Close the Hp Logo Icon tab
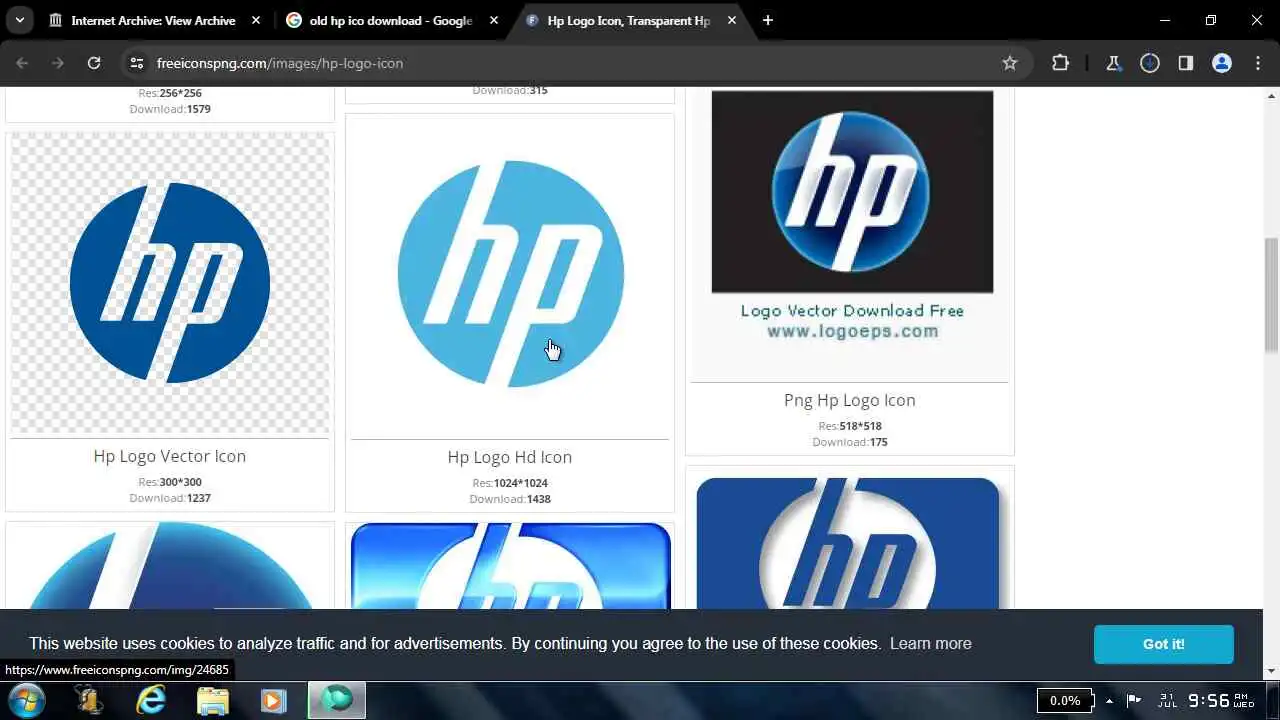The width and height of the screenshot is (1280, 720). click(732, 20)
